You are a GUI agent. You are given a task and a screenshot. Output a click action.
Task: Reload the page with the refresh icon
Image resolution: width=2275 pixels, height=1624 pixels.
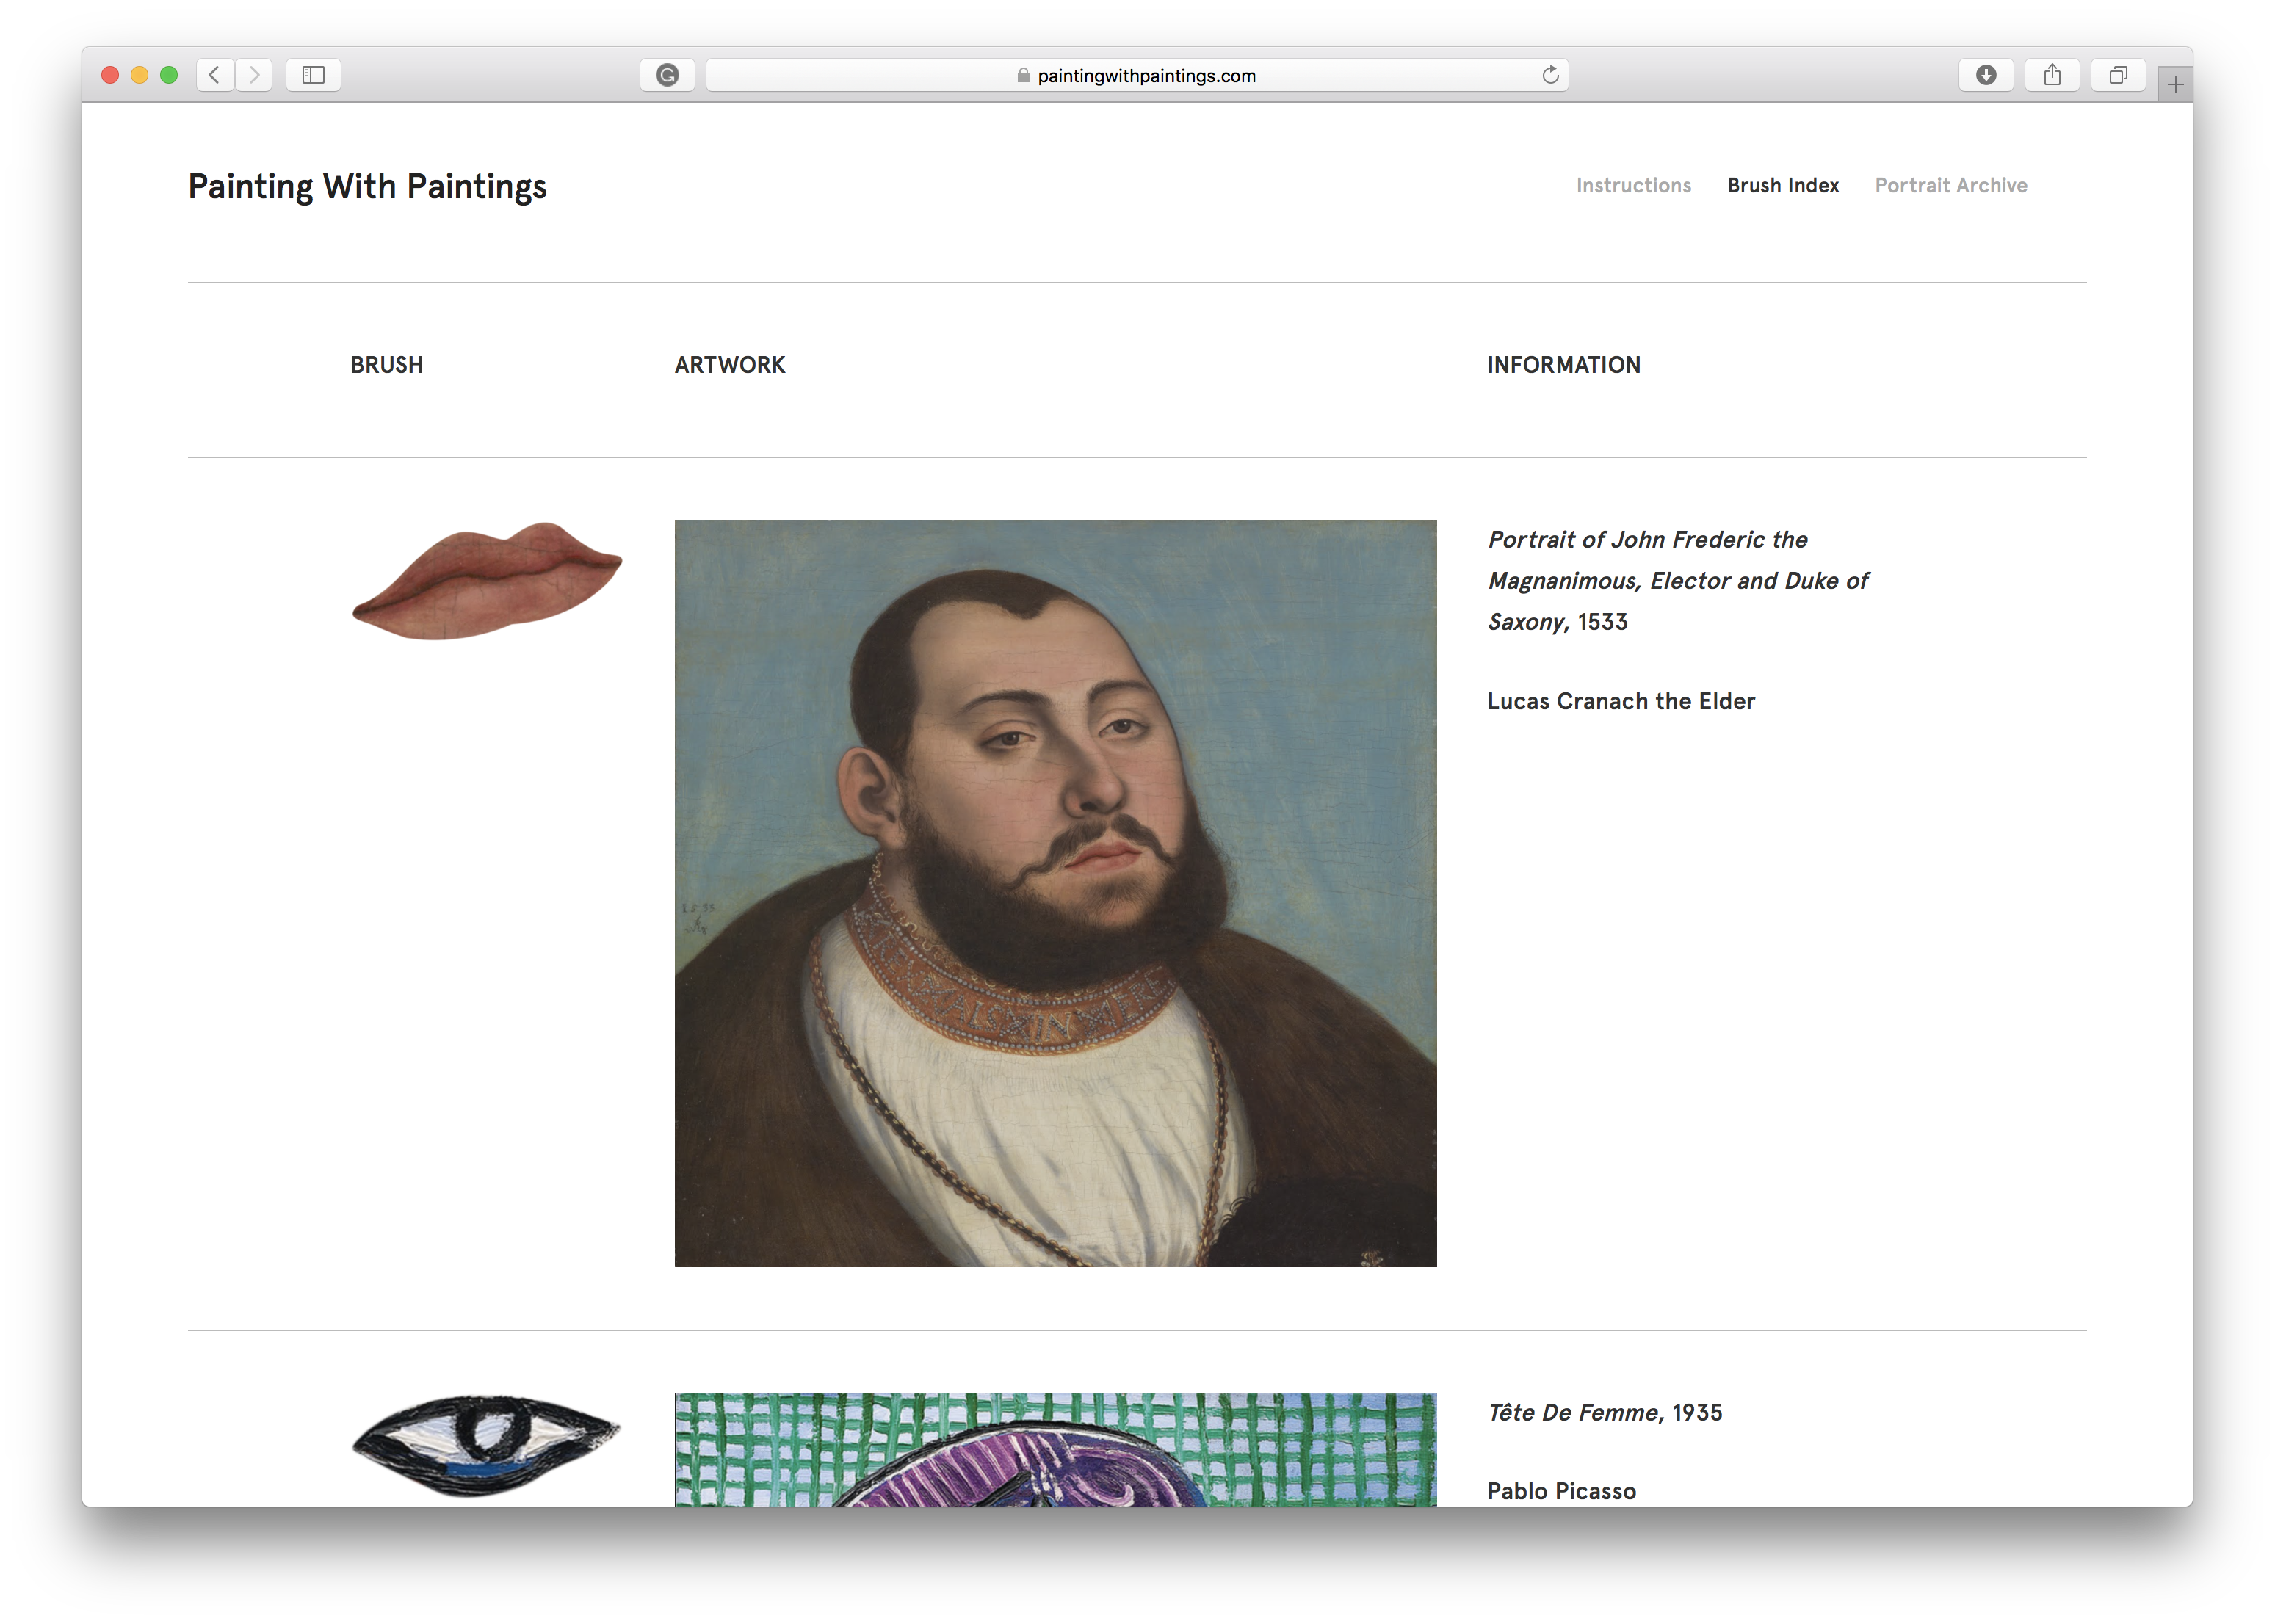[x=1550, y=75]
